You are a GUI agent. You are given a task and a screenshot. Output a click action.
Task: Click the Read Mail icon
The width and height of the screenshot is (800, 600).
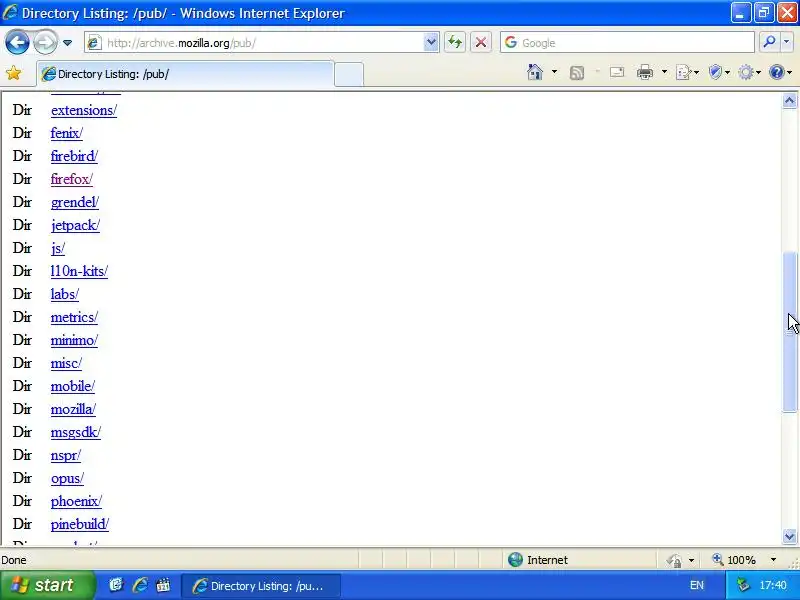click(617, 72)
